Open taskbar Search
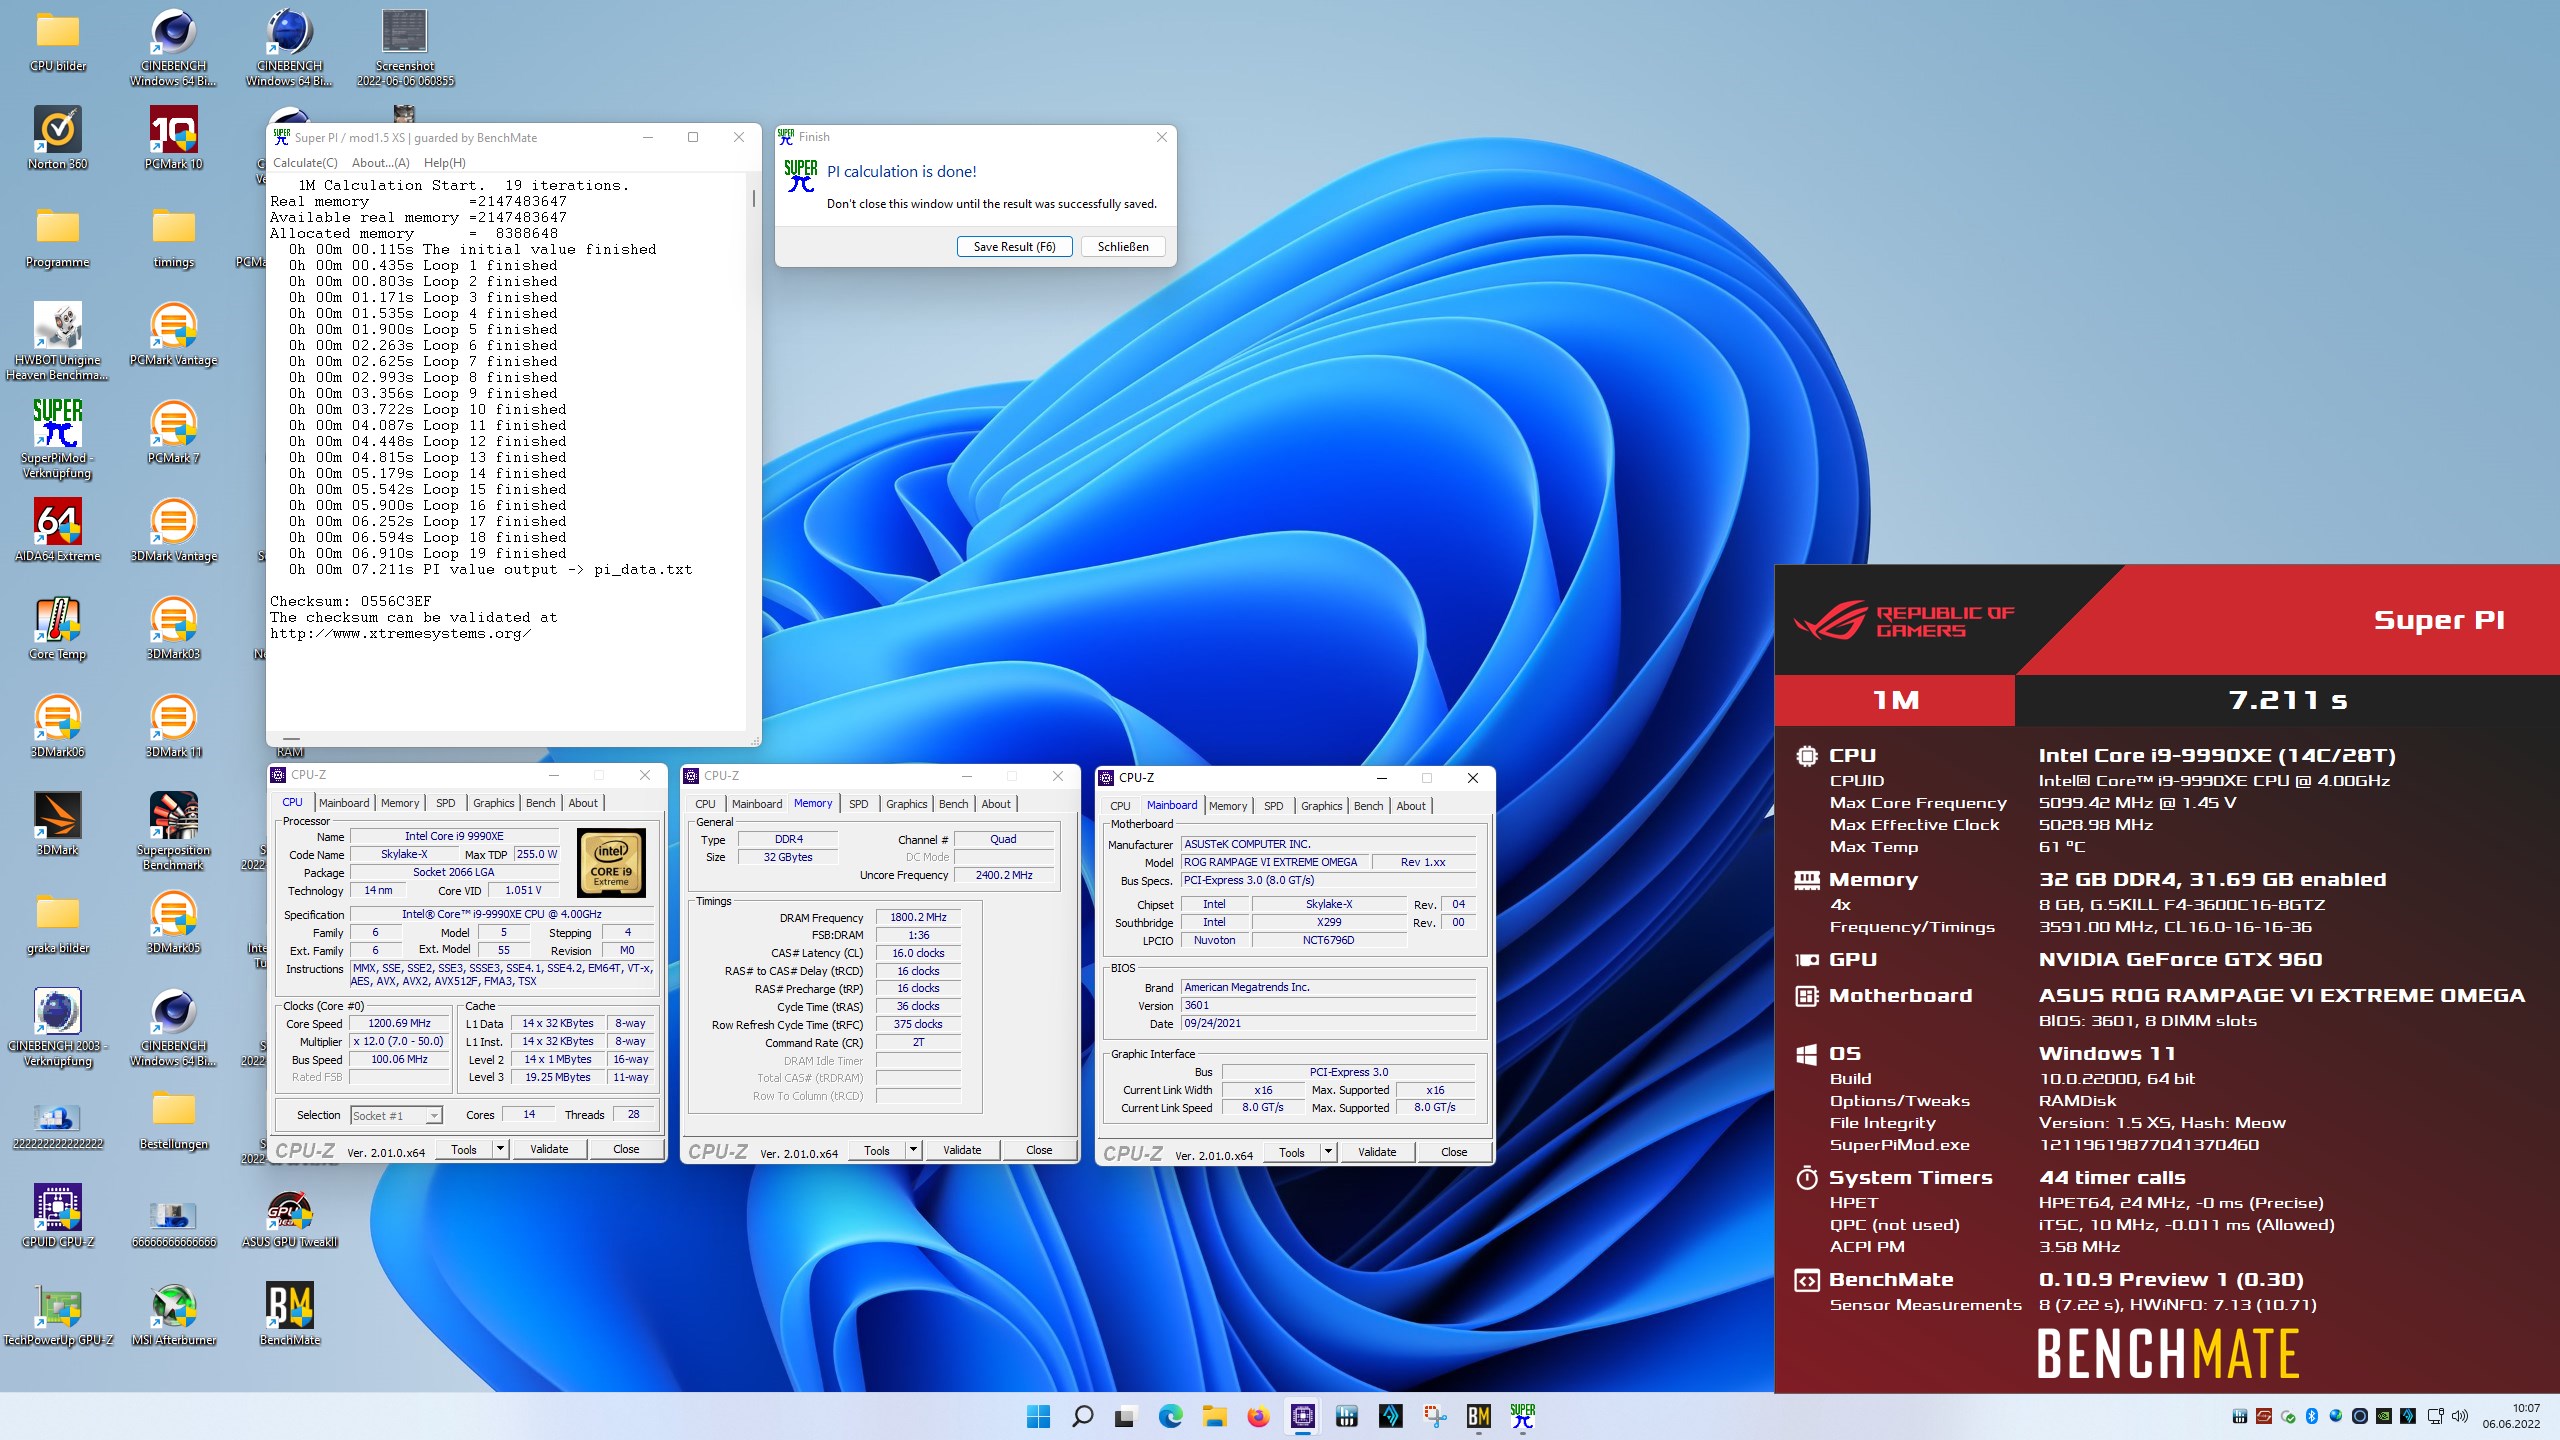The height and width of the screenshot is (1440, 2560). click(x=1082, y=1416)
